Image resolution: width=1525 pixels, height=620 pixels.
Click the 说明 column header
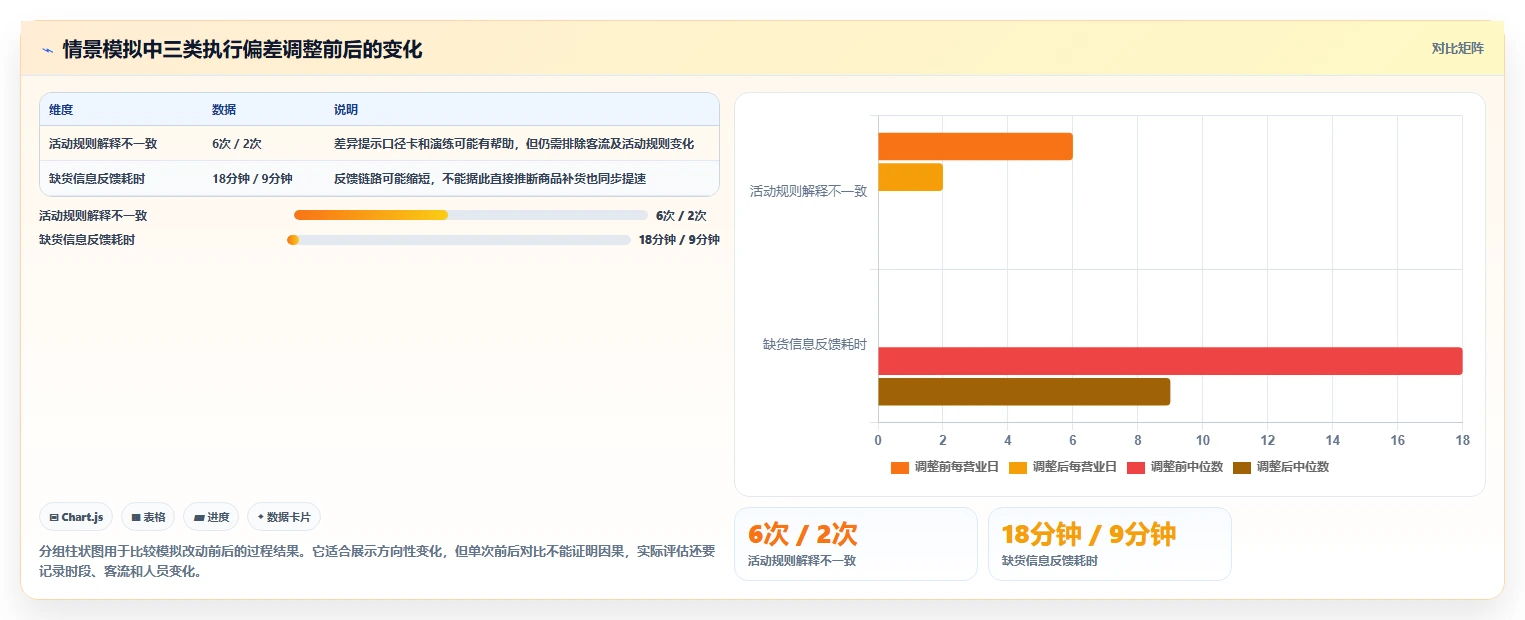[346, 110]
